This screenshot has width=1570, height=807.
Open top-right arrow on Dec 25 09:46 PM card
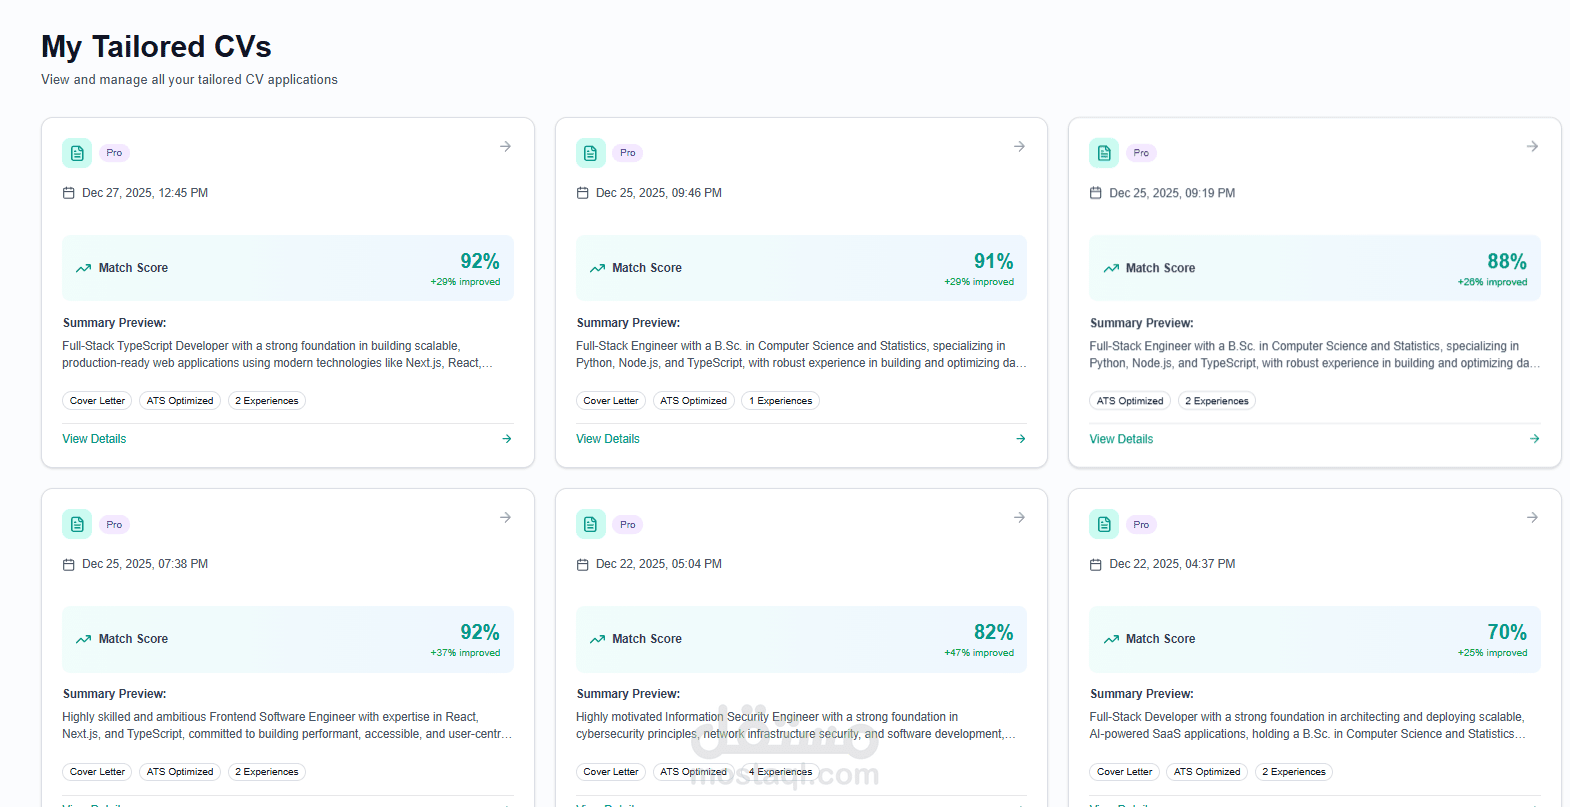pyautogui.click(x=1019, y=146)
